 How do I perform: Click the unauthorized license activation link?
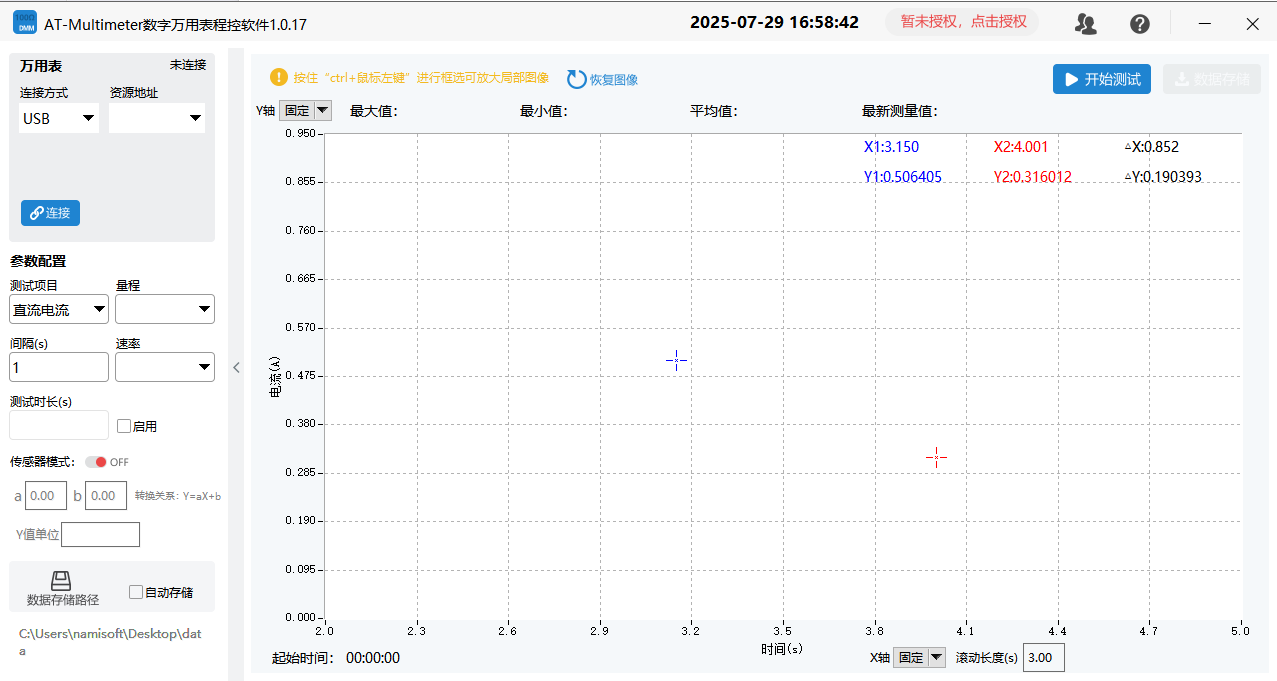(x=962, y=22)
